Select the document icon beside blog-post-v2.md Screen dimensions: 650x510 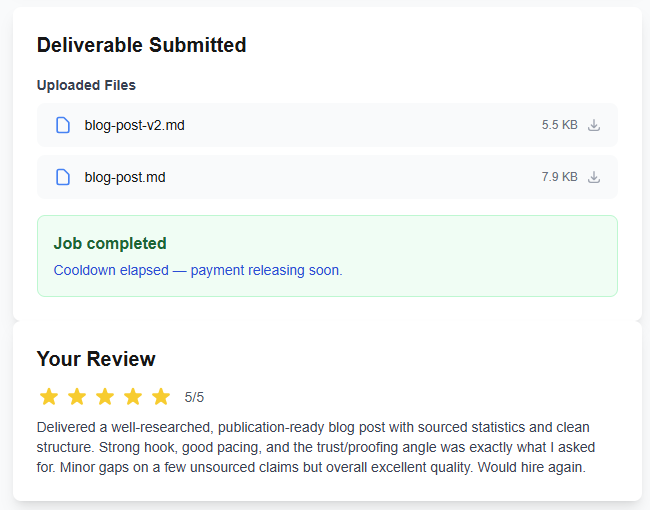(63, 125)
